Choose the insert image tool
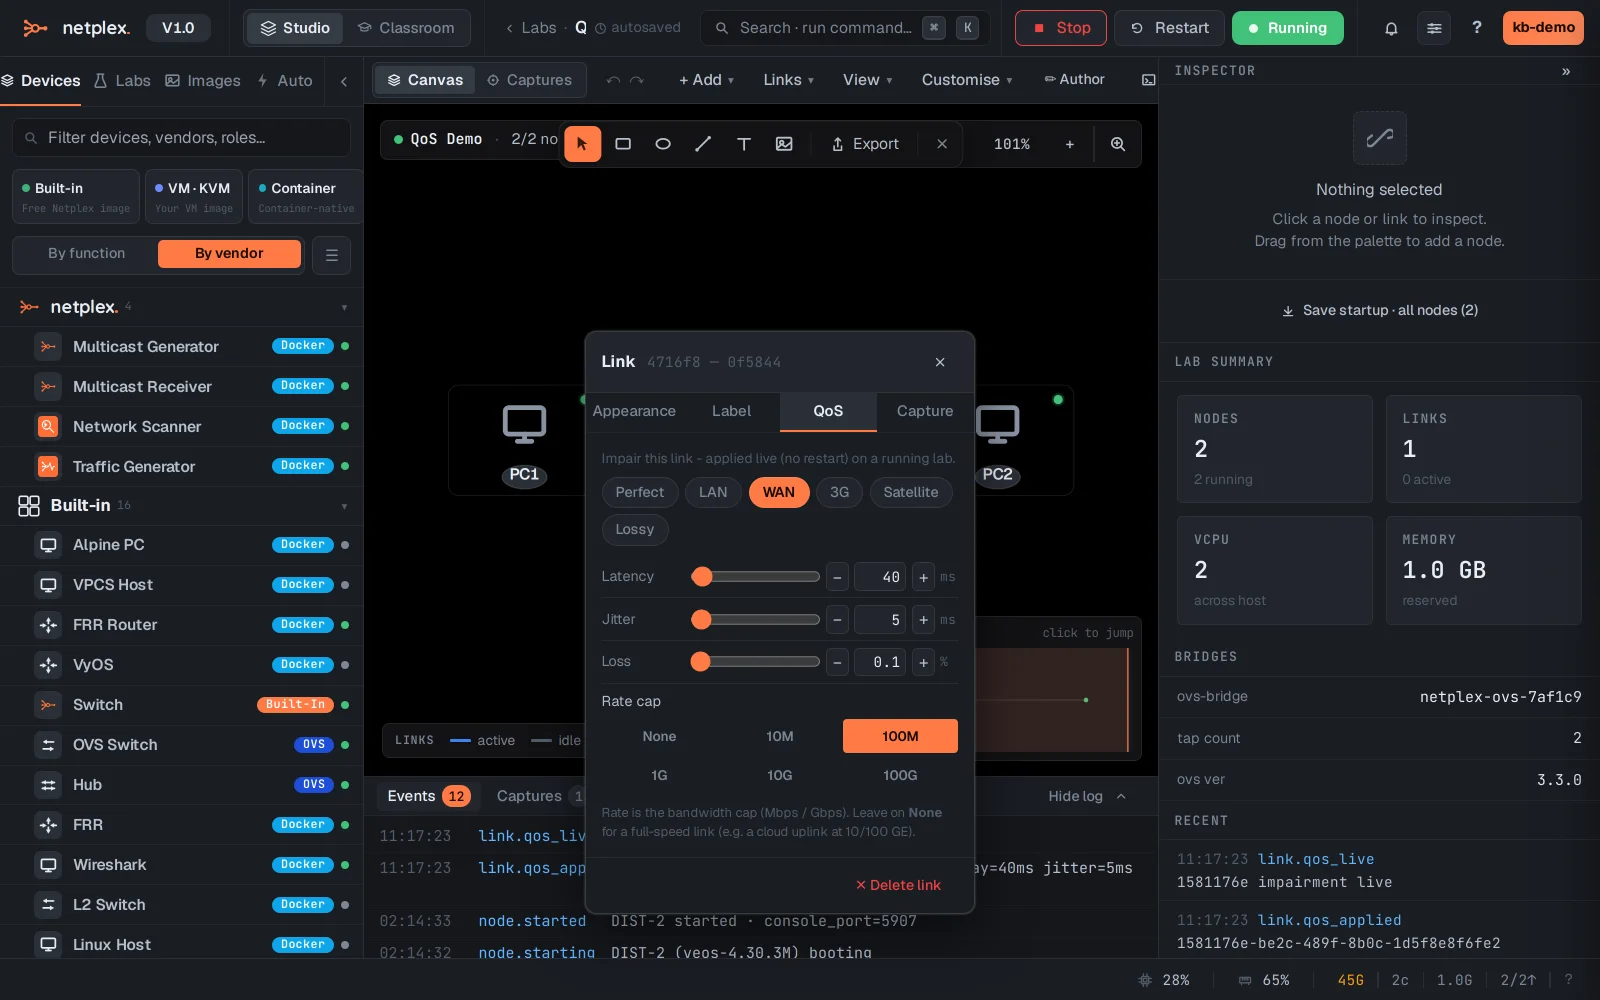Screen dimensions: 1600x1000 (x=784, y=144)
